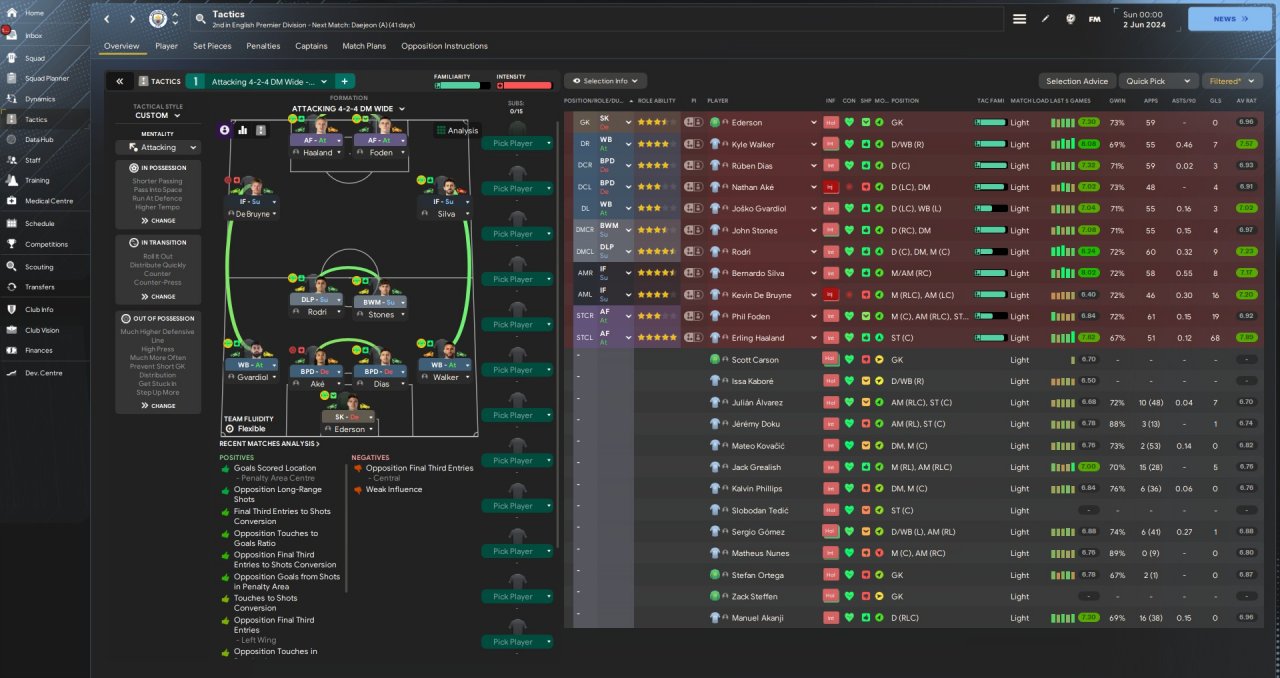Expand the Tactical Style Custom dropdown
1280x678 pixels.
pos(158,115)
